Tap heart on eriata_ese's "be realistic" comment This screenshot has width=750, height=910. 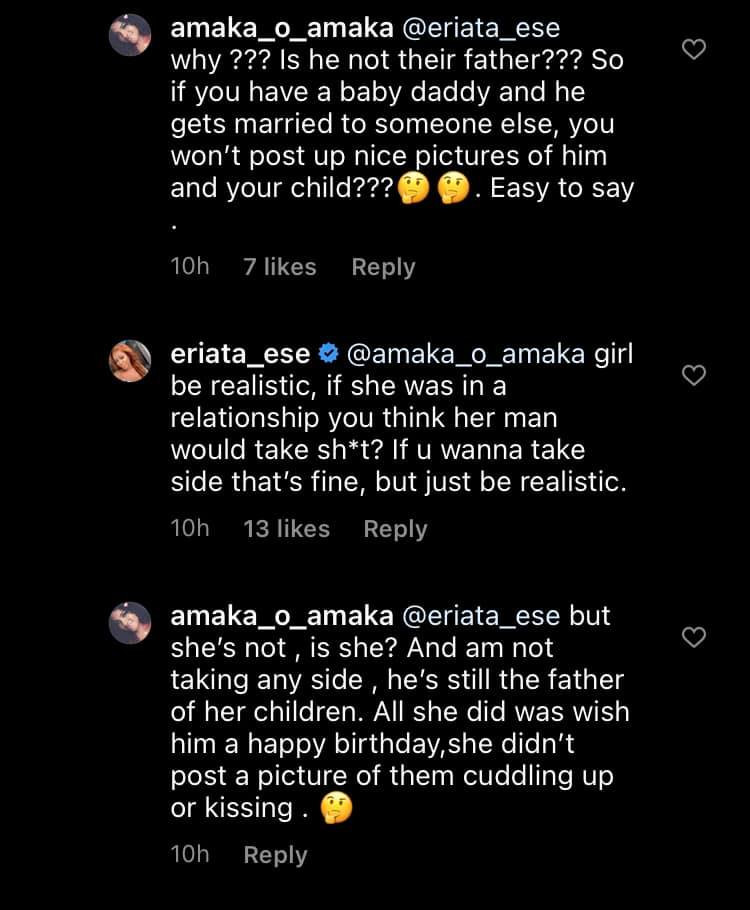tap(693, 375)
